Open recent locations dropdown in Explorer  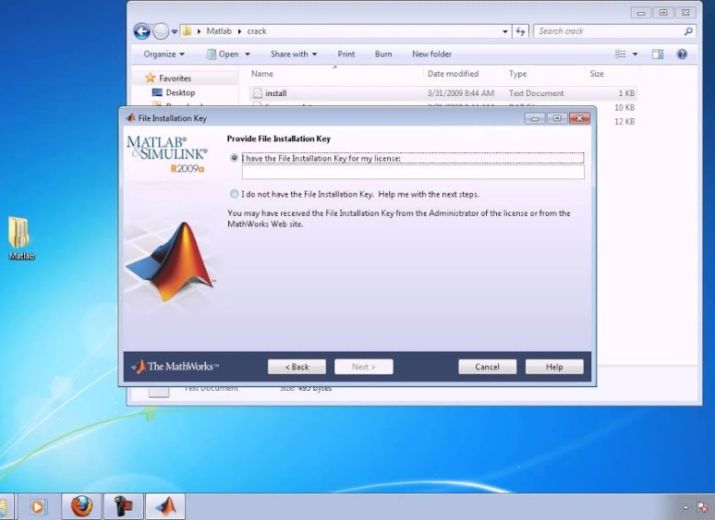pyautogui.click(x=175, y=32)
